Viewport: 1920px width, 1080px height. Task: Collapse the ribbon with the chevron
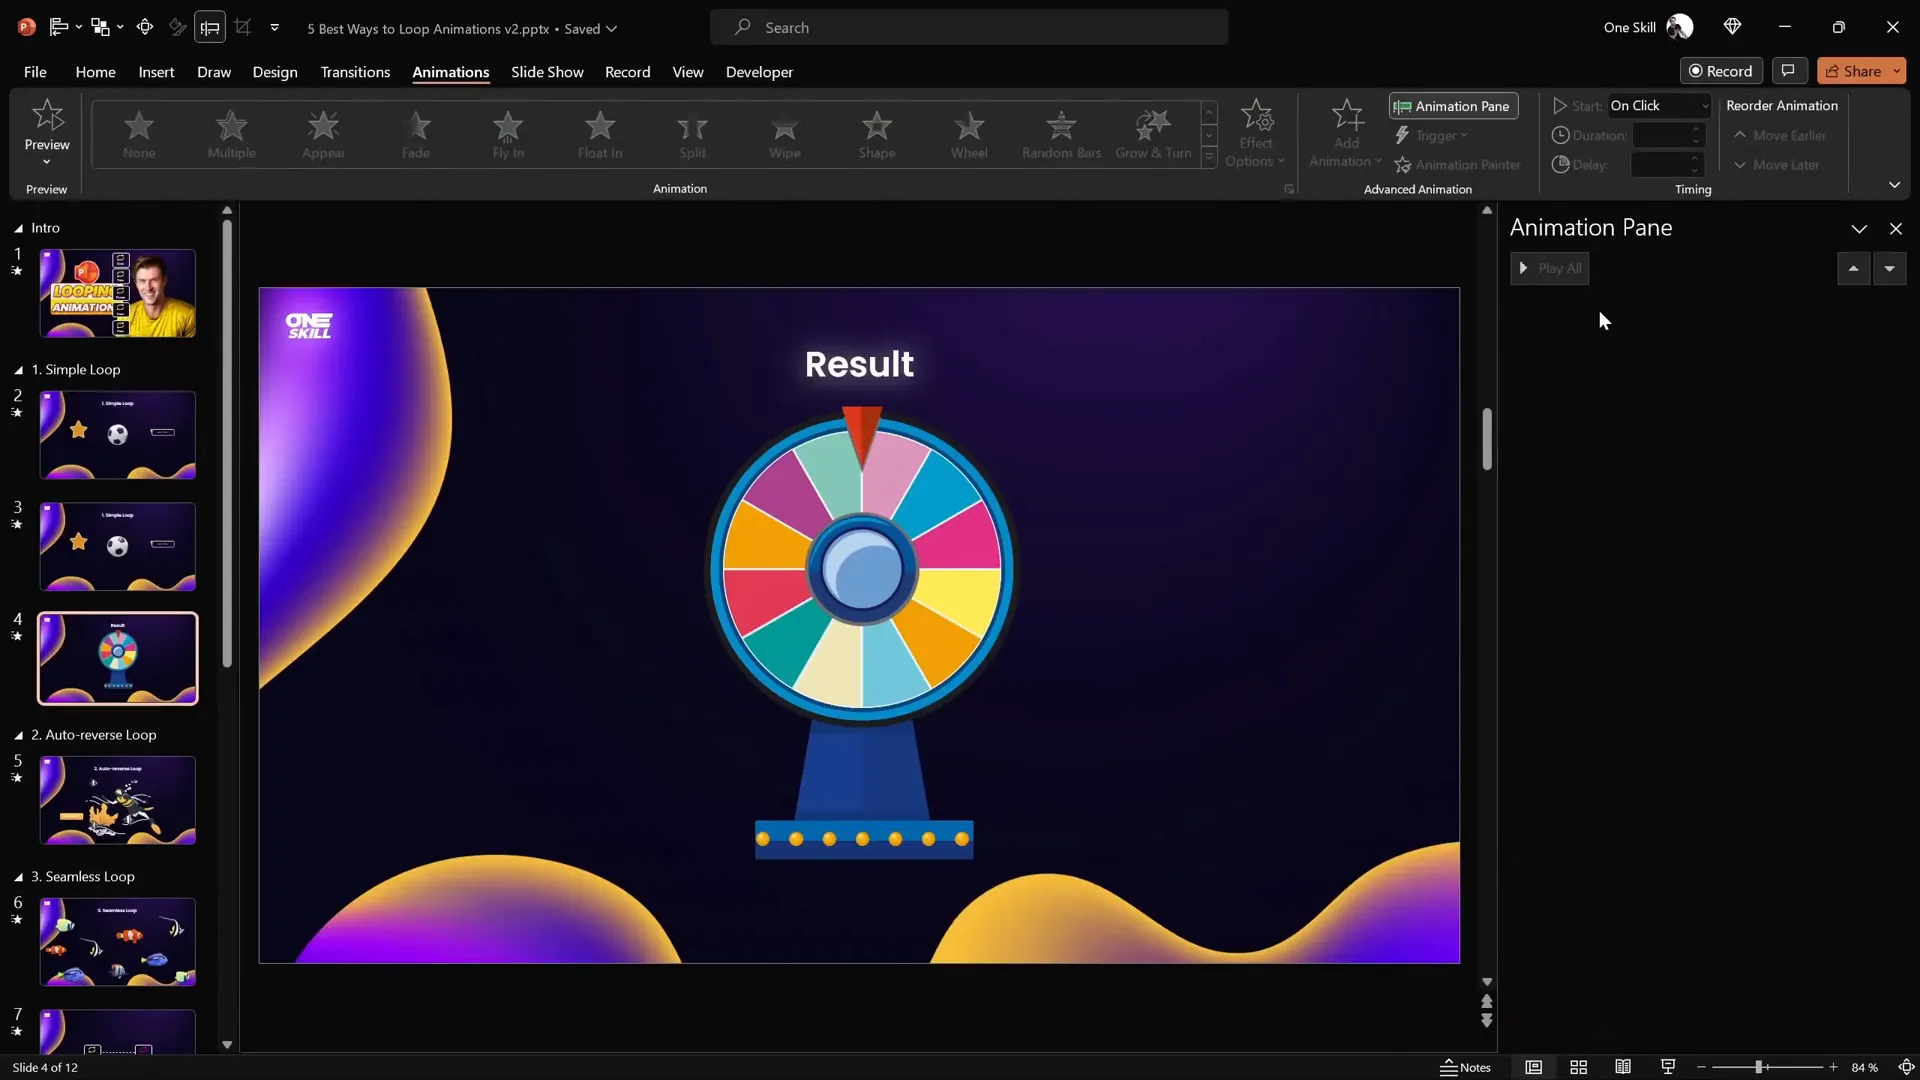[x=1894, y=185]
